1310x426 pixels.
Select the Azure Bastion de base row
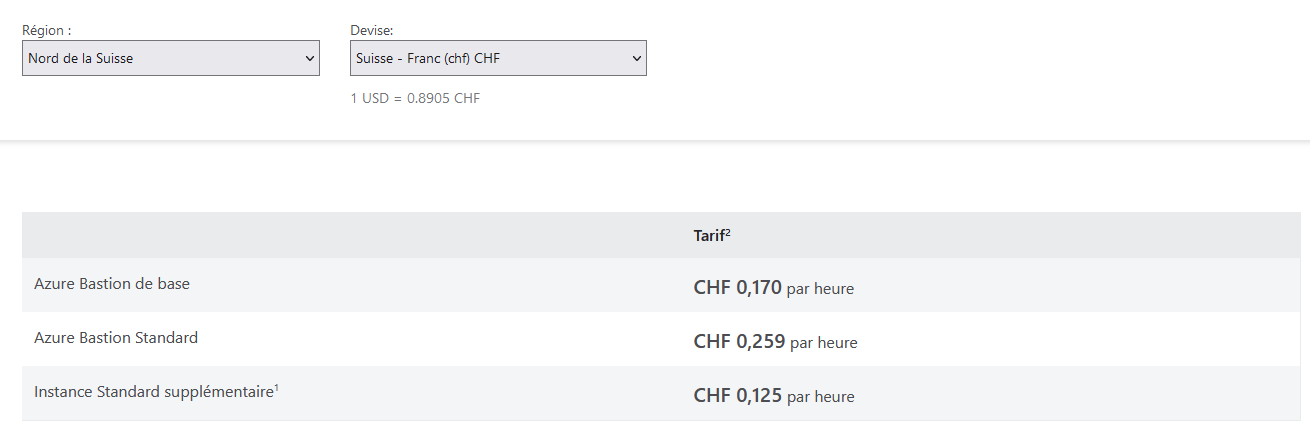661,285
